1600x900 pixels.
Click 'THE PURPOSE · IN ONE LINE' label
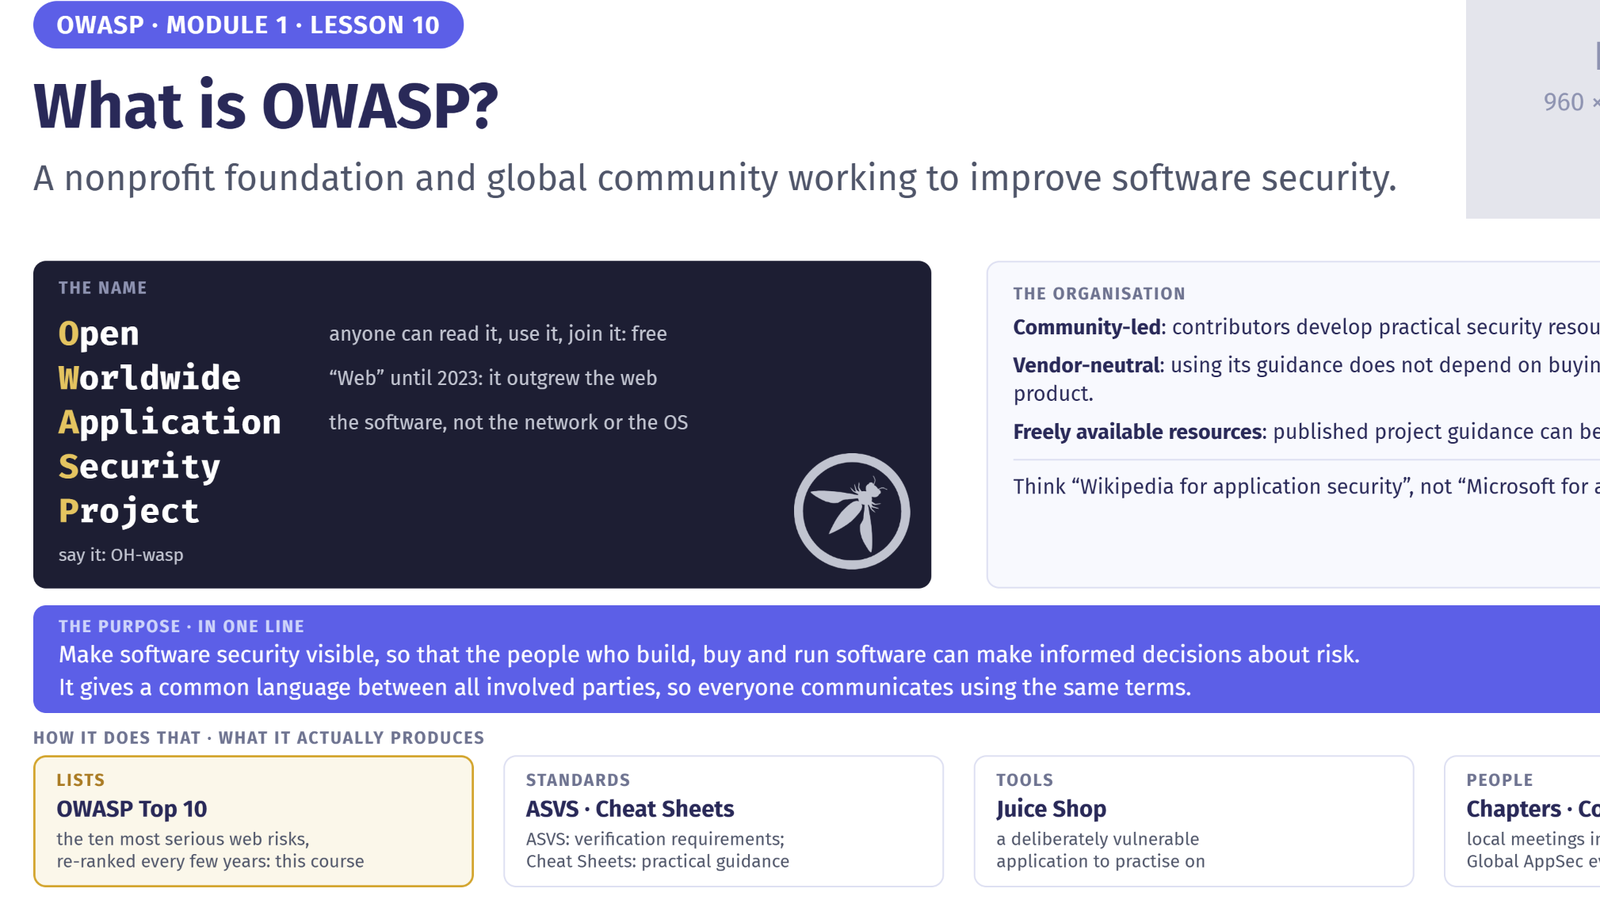tap(181, 626)
